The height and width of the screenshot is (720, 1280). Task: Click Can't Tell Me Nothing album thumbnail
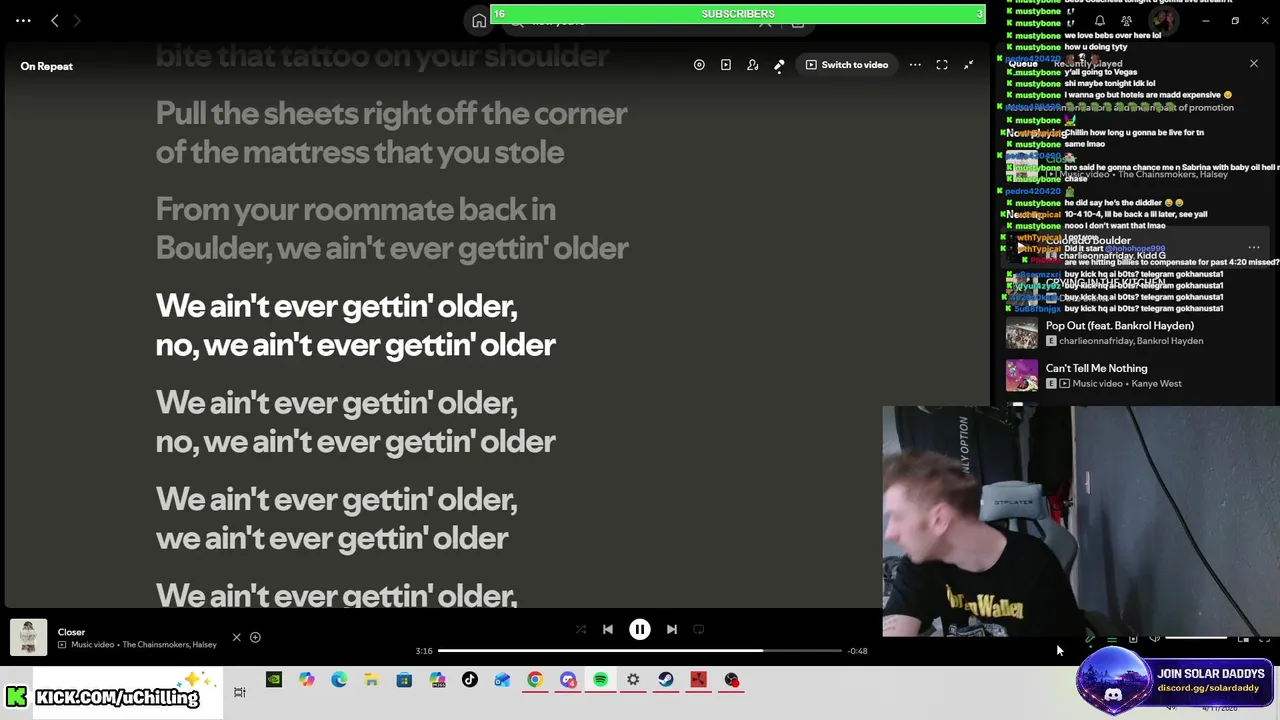pos(1022,375)
